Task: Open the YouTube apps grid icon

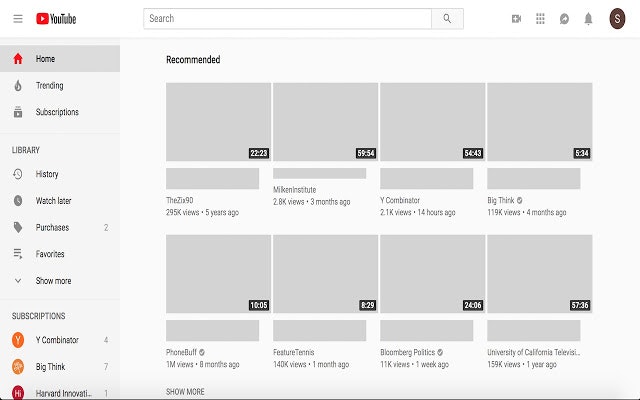Action: click(540, 19)
